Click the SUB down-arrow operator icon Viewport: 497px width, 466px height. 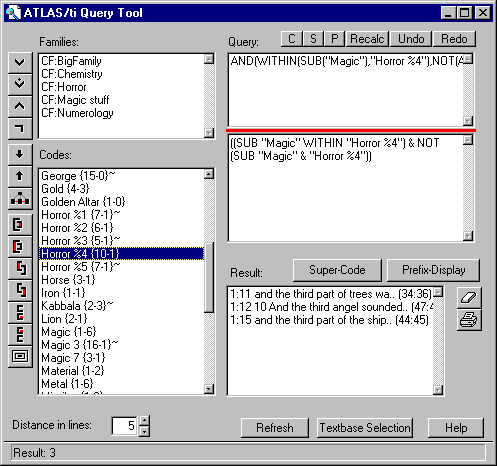20,154
